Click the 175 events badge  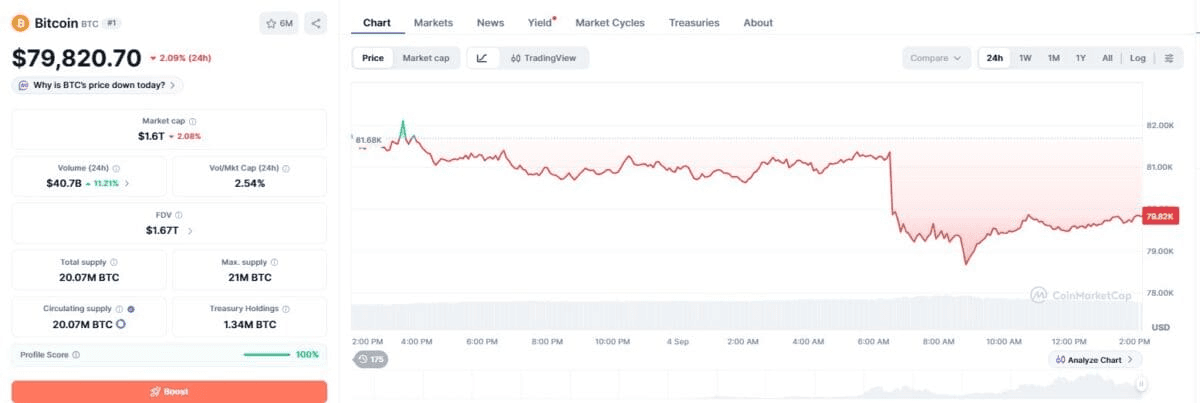tap(371, 359)
